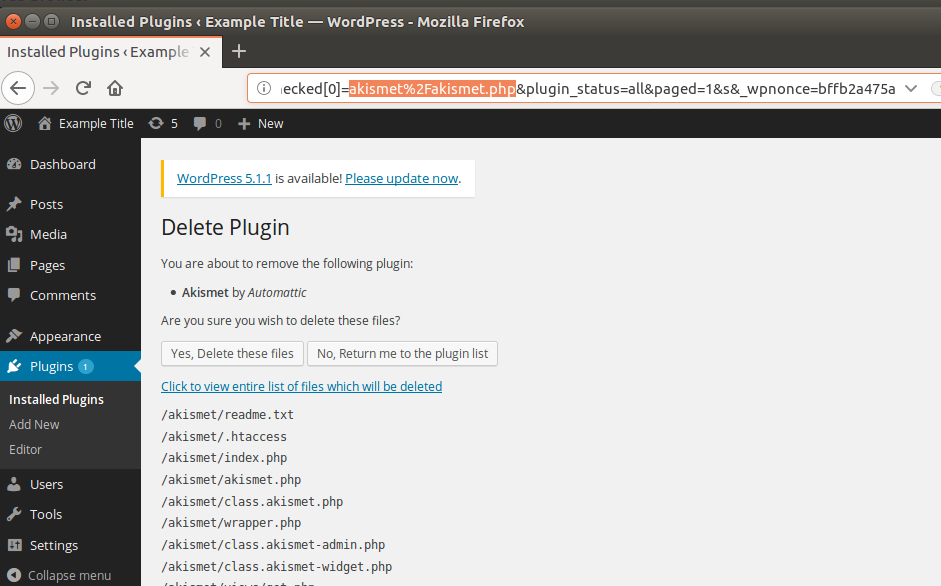Image resolution: width=941 pixels, height=586 pixels.
Task: Click Yes, Delete these files button
Action: [x=232, y=354]
